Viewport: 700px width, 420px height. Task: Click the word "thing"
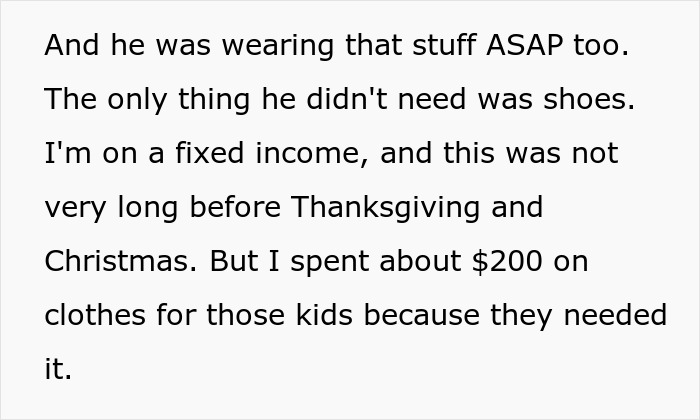click(x=214, y=99)
